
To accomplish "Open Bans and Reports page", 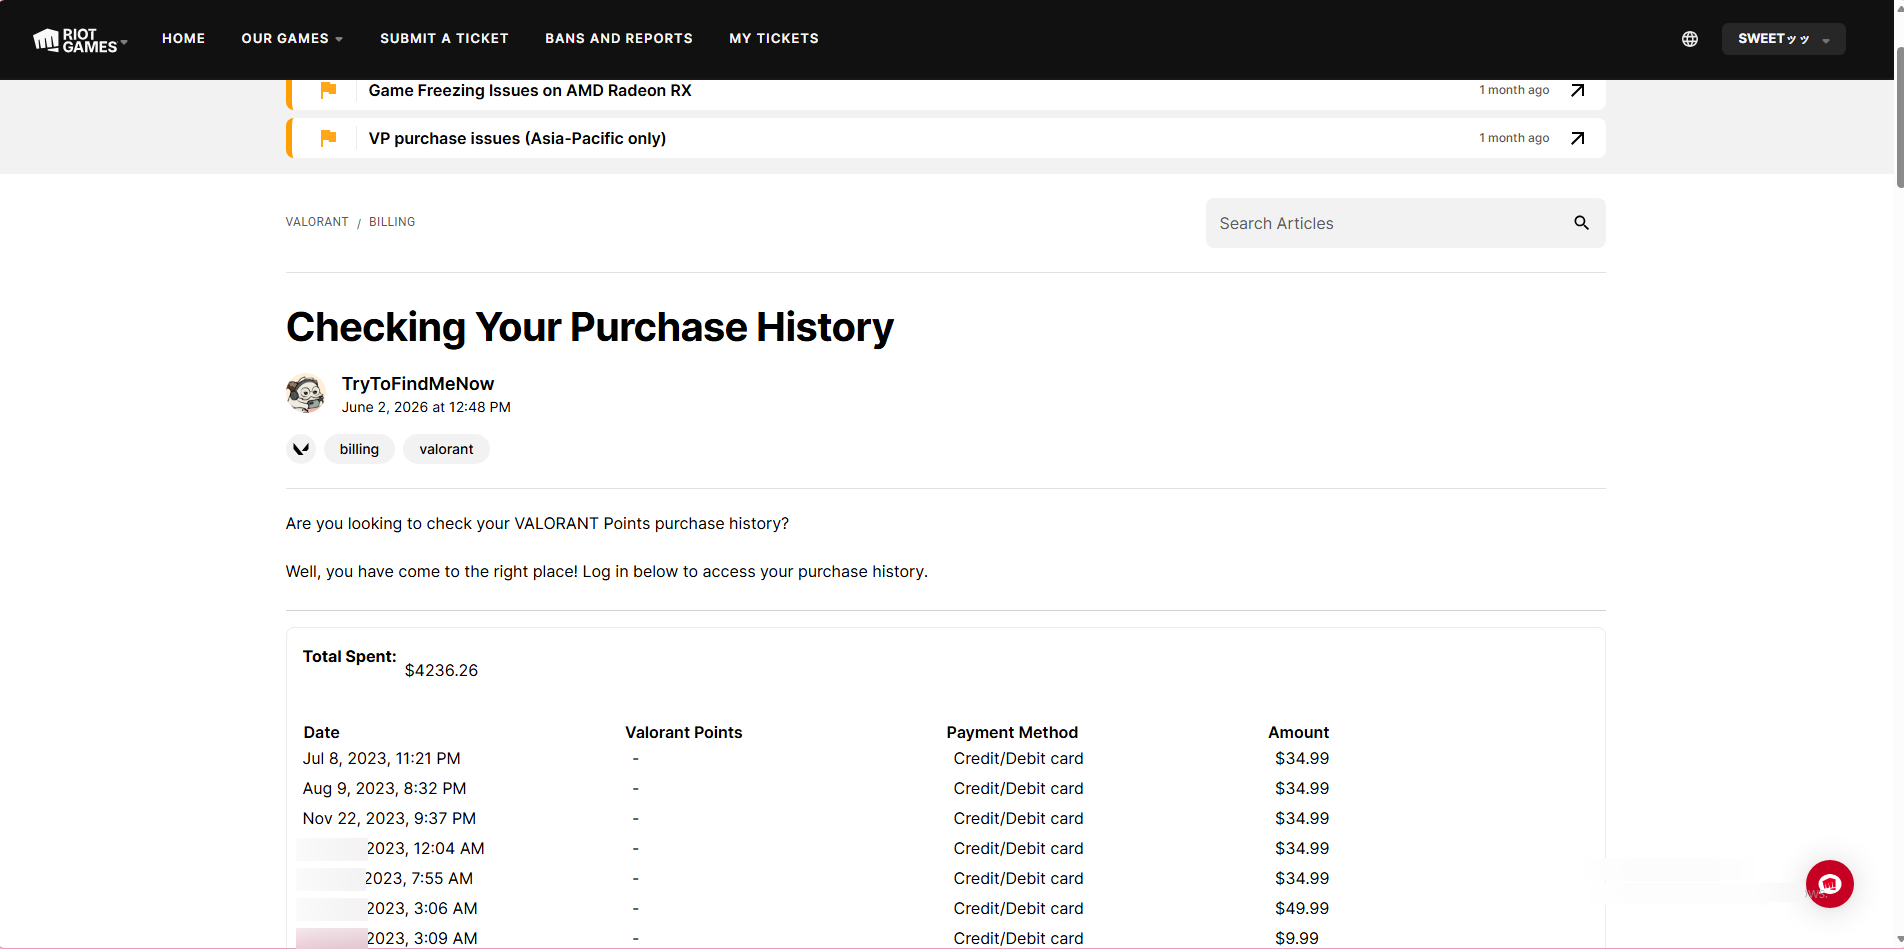I will pyautogui.click(x=619, y=39).
